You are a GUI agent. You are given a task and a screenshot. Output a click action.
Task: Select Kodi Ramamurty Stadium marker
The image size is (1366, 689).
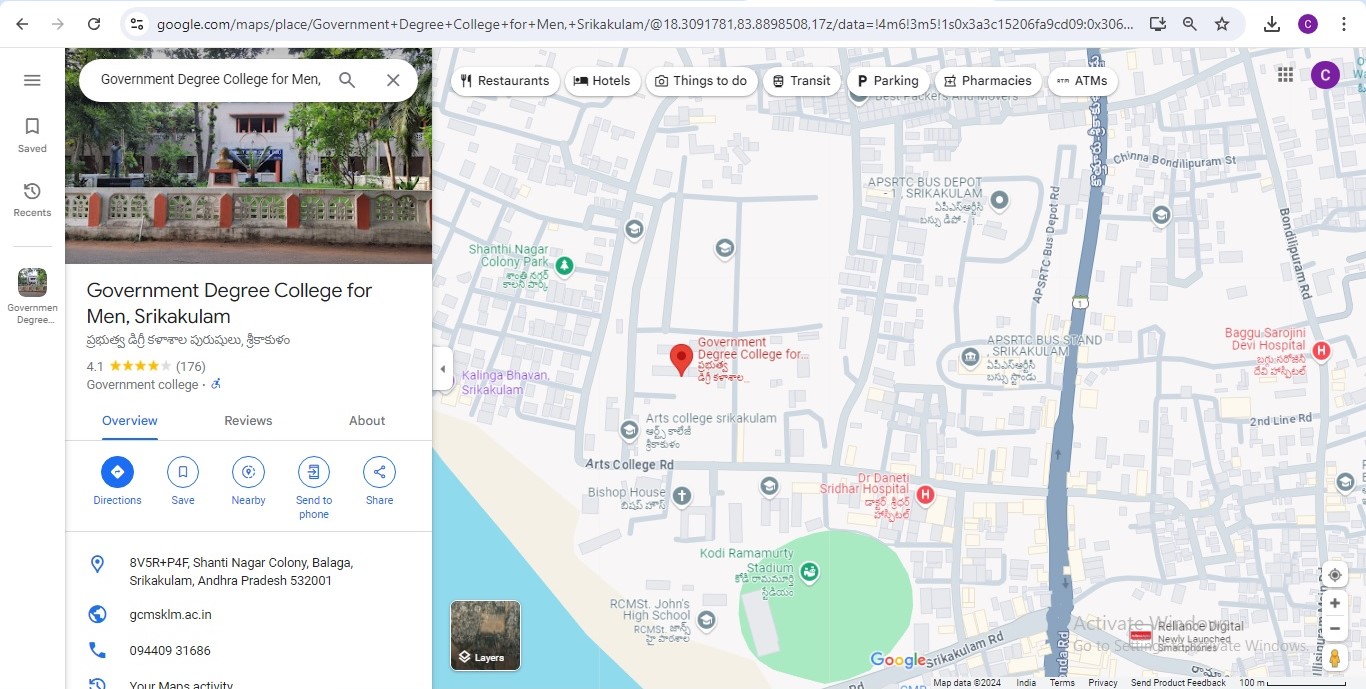(810, 573)
